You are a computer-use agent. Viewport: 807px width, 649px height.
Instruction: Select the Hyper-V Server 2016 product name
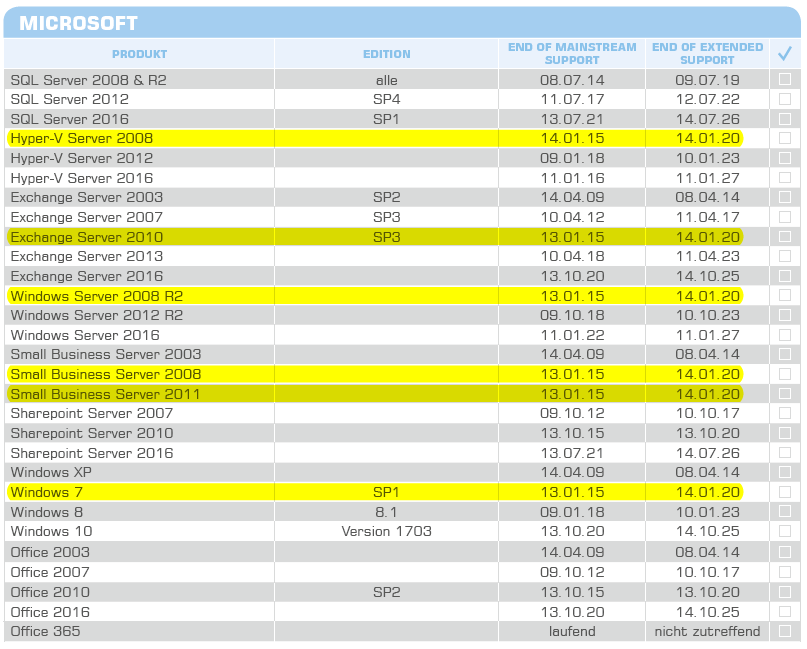82,178
